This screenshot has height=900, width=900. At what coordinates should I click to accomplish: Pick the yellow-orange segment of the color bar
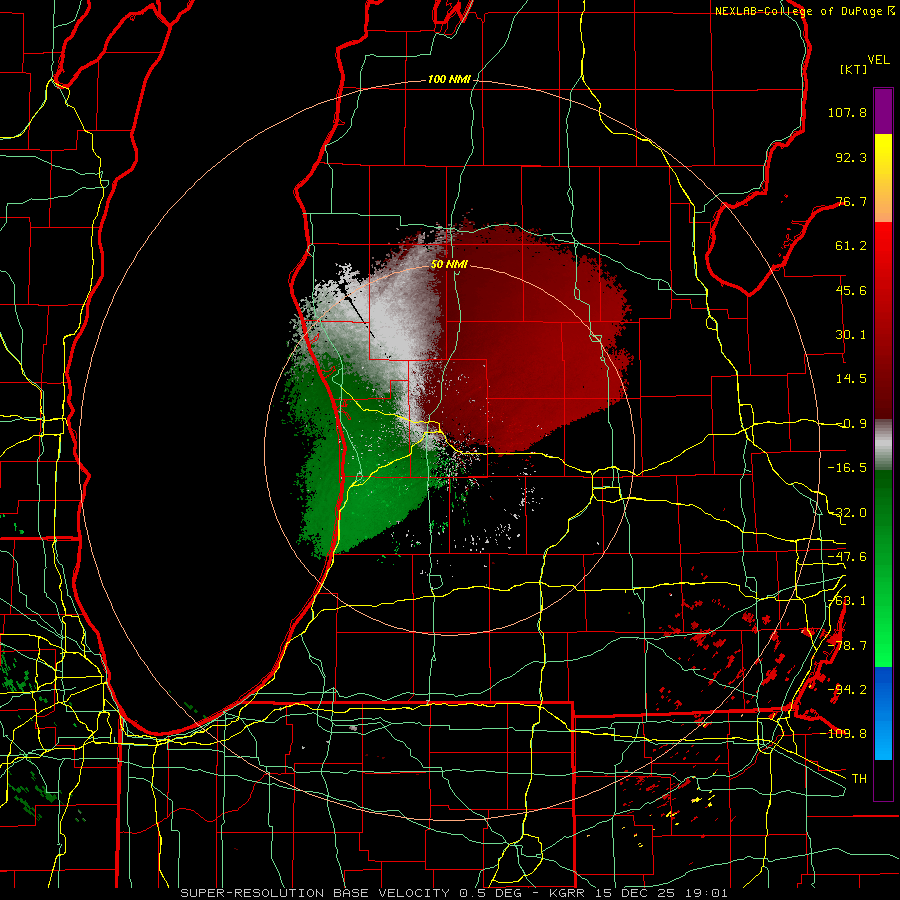883,178
